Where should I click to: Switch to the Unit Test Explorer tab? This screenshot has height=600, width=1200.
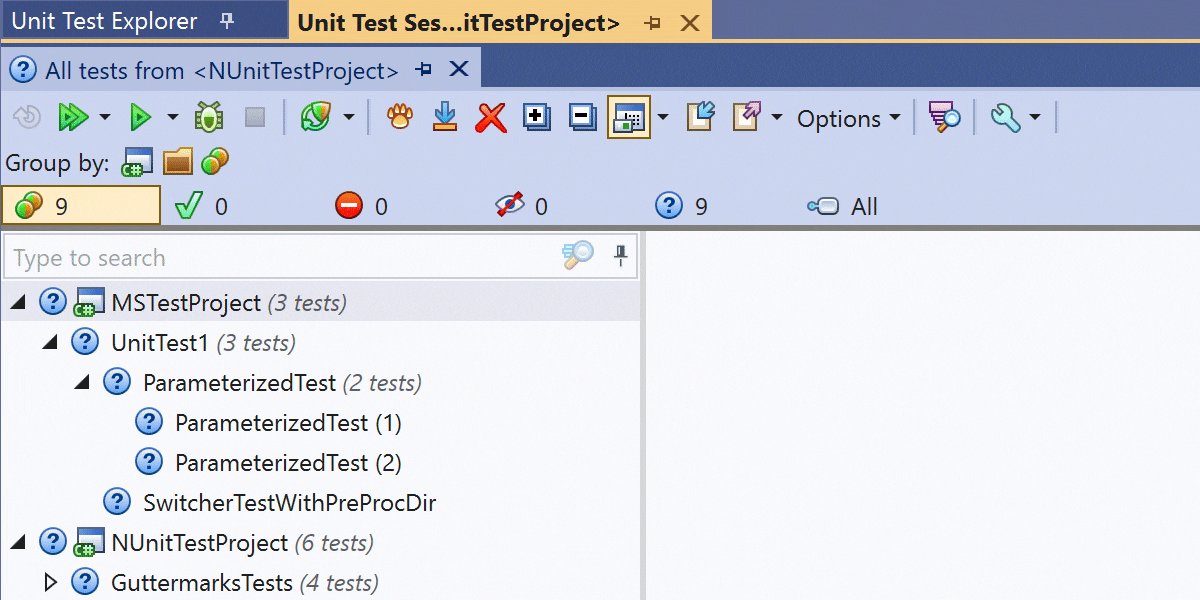[x=104, y=21]
